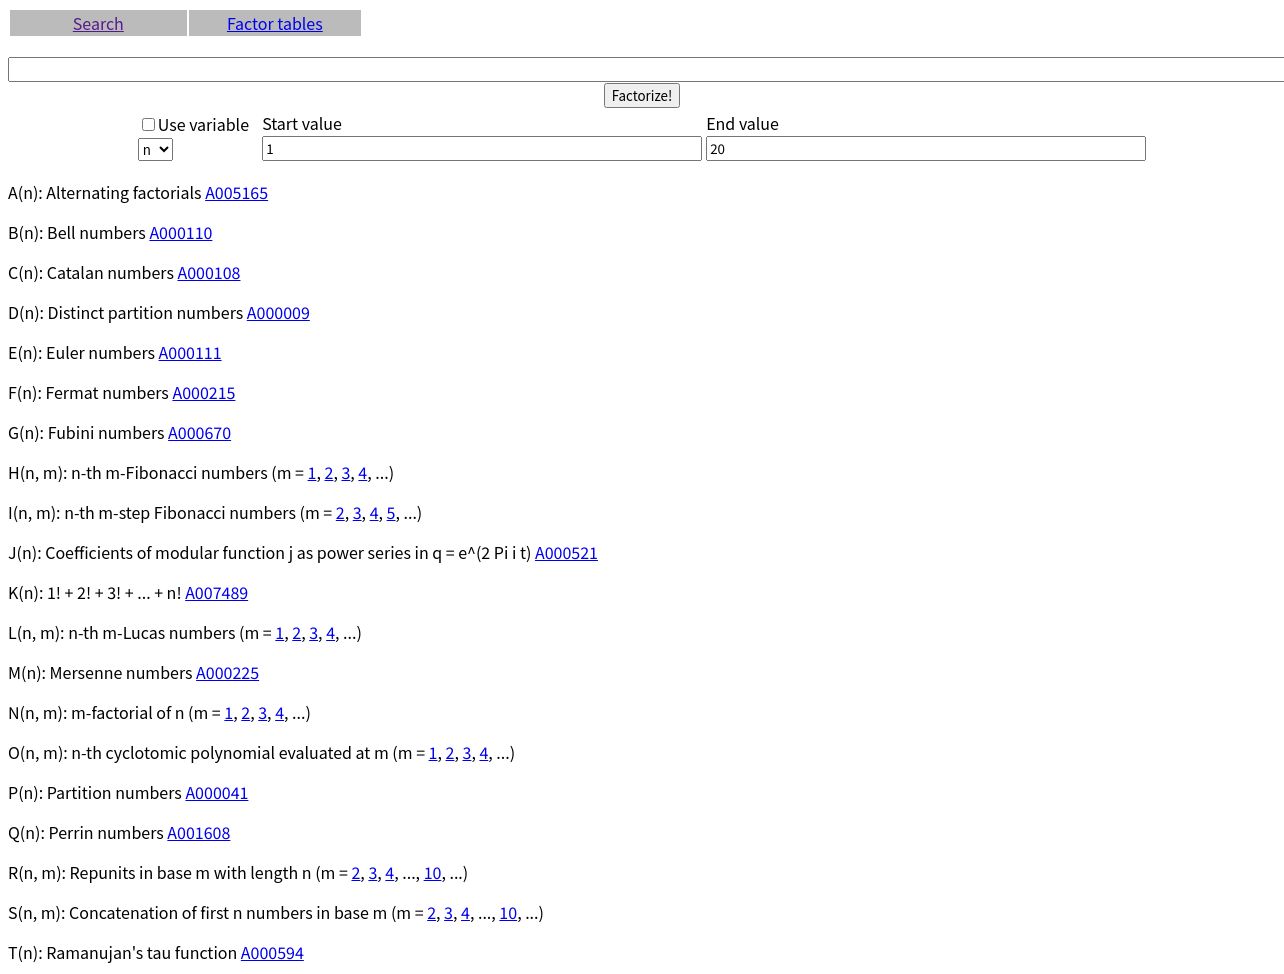The image size is (1284, 974).
Task: Open m = 2 link for m-step Fibonacci
Action: tap(340, 513)
